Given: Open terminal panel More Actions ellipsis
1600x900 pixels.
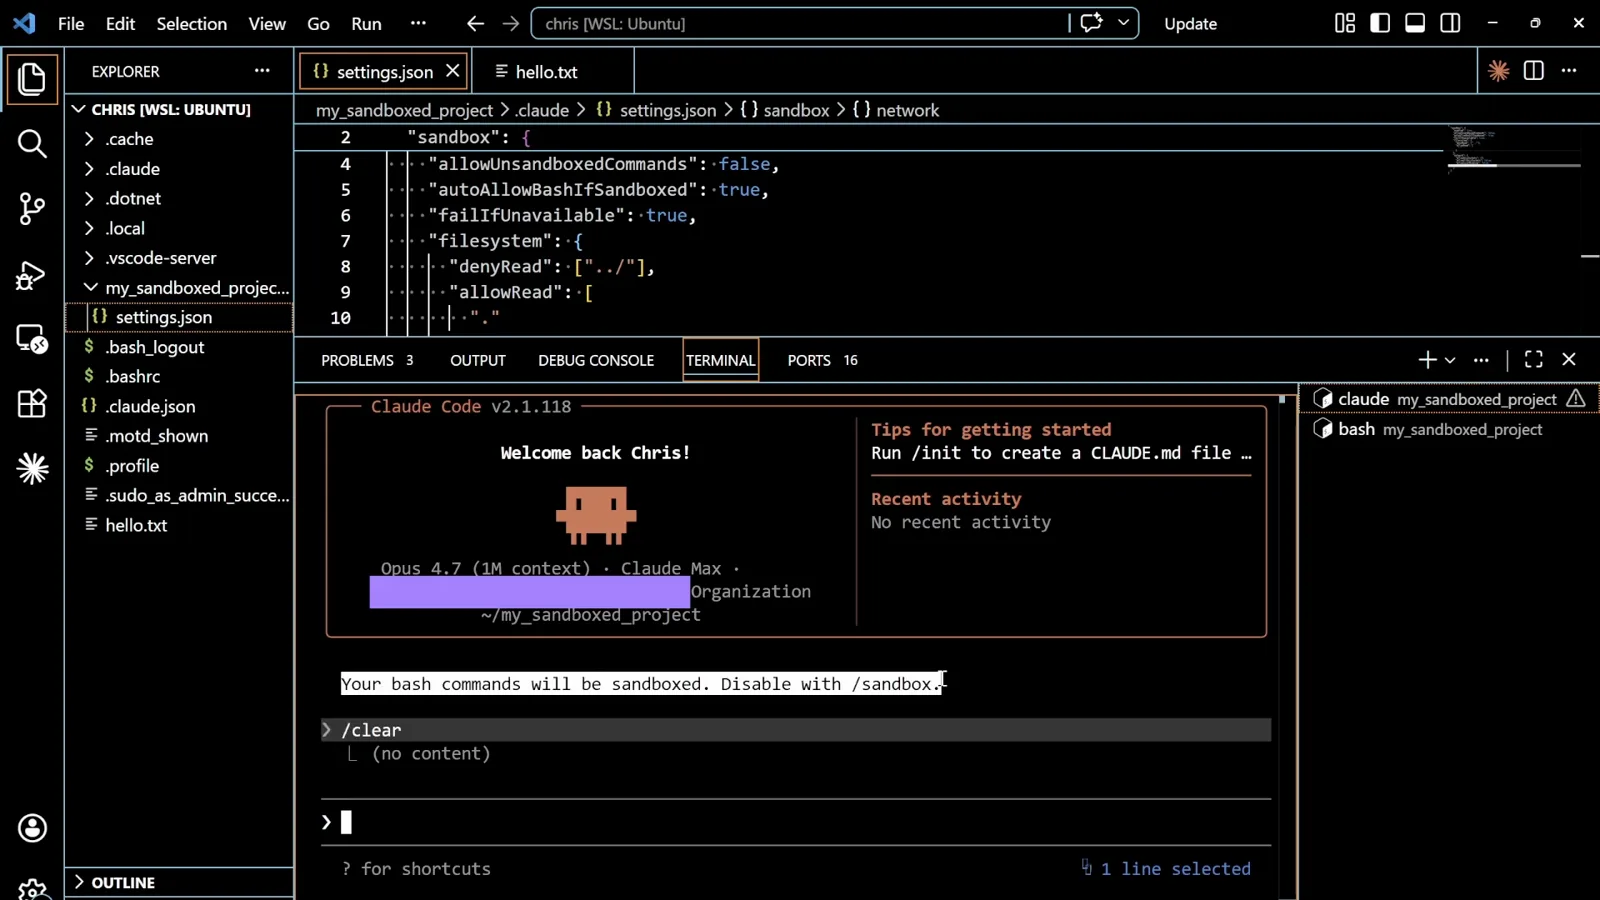Looking at the screenshot, I should (x=1481, y=360).
